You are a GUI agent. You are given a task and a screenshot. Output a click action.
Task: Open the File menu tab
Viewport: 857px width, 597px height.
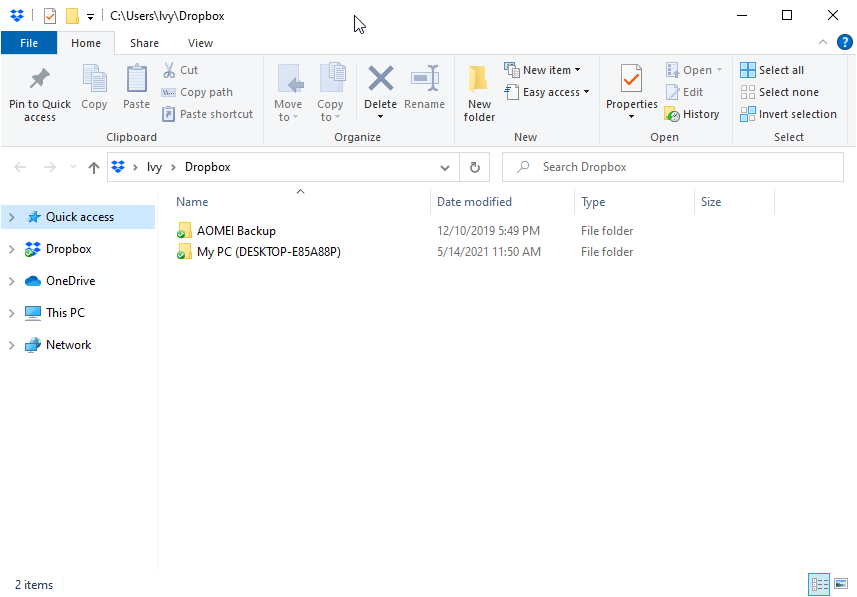29,43
